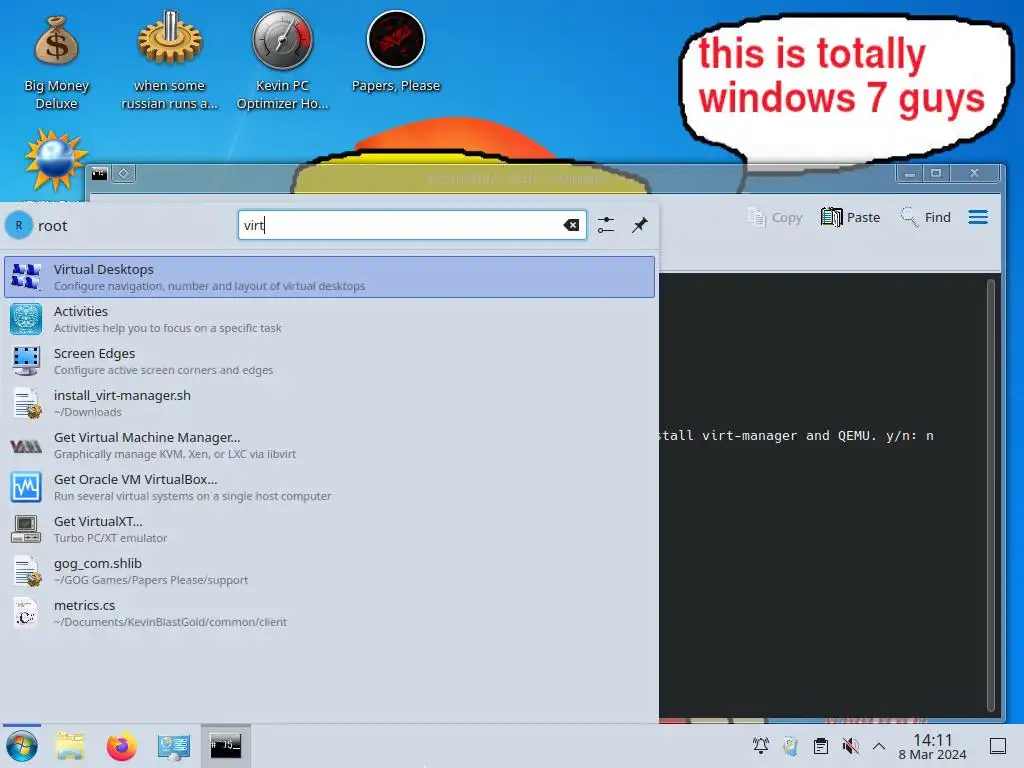The width and height of the screenshot is (1024, 768).
Task: Click terminal text 'virt-manager and QEMU'
Action: 787,436
